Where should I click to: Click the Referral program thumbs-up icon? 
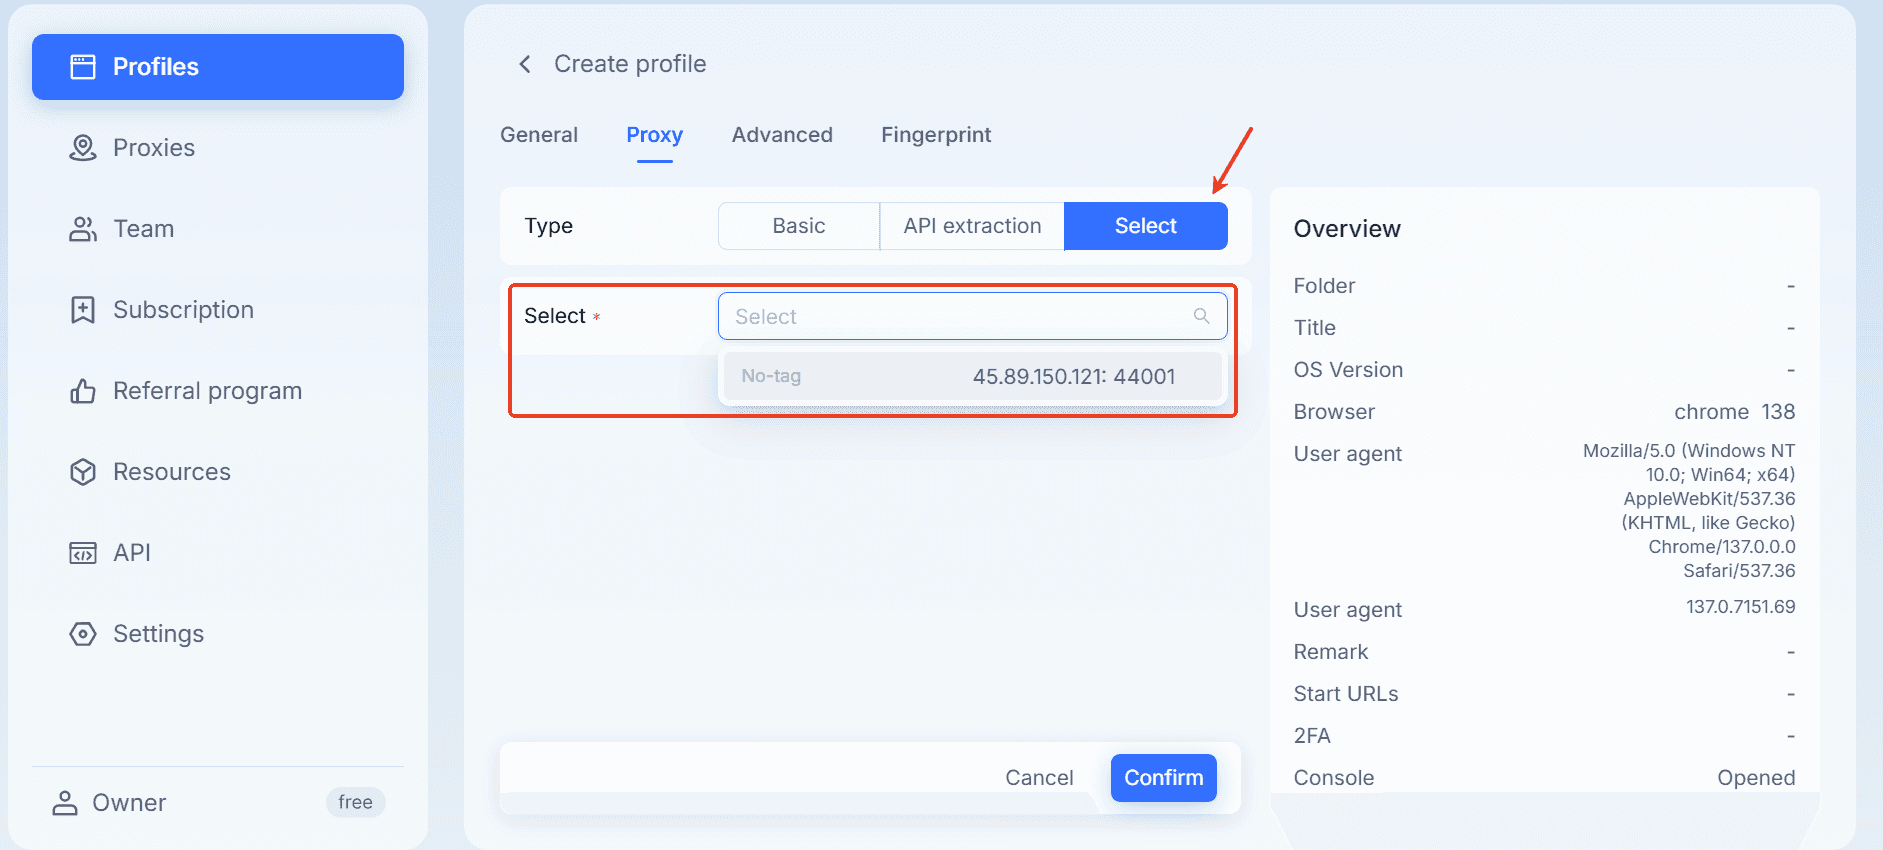83,391
